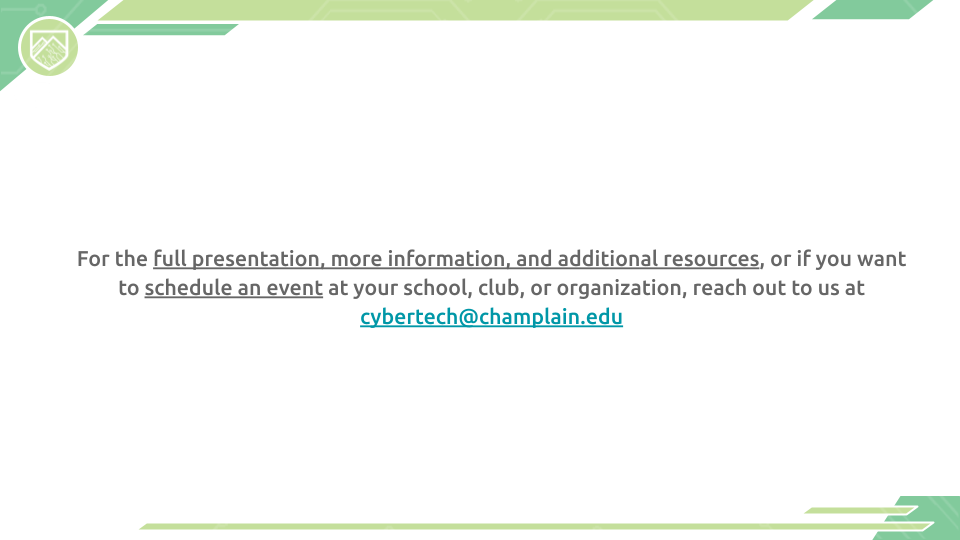Click the short light green stripe near the bottom right
Image resolution: width=960 pixels, height=540 pixels.
coord(858,510)
